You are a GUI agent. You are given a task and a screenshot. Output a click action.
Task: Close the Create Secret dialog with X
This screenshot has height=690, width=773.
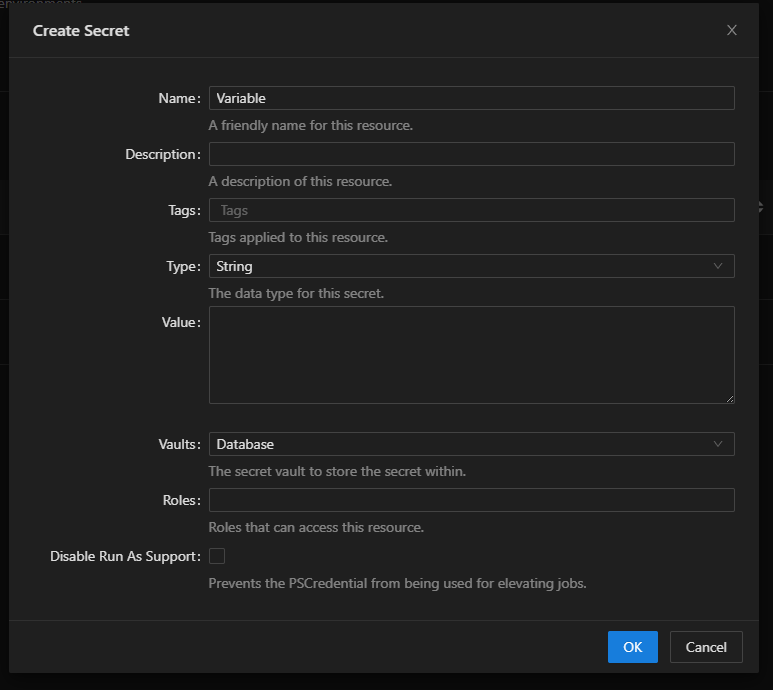[731, 30]
